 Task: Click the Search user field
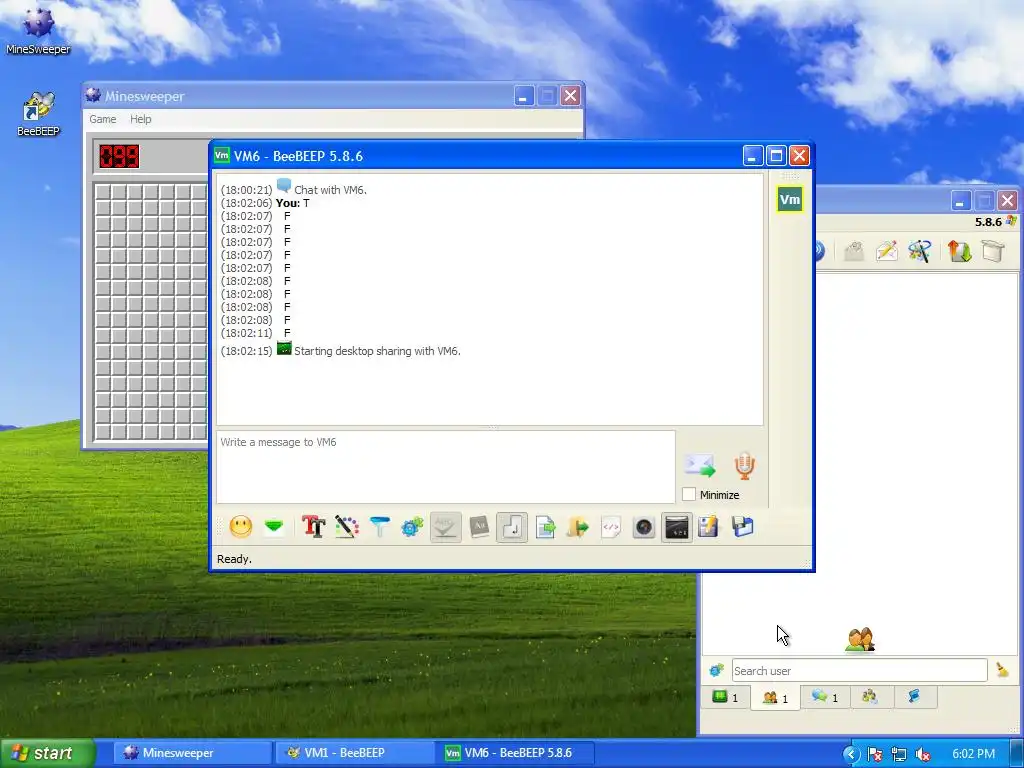859,671
